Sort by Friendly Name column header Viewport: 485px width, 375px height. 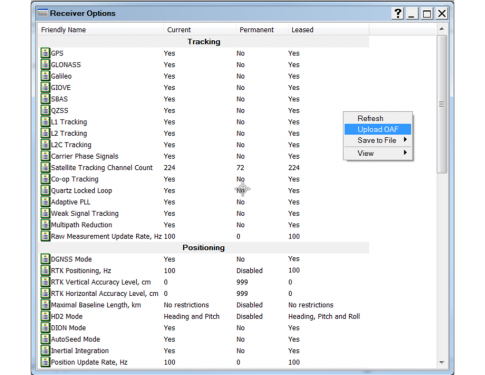[x=101, y=30]
